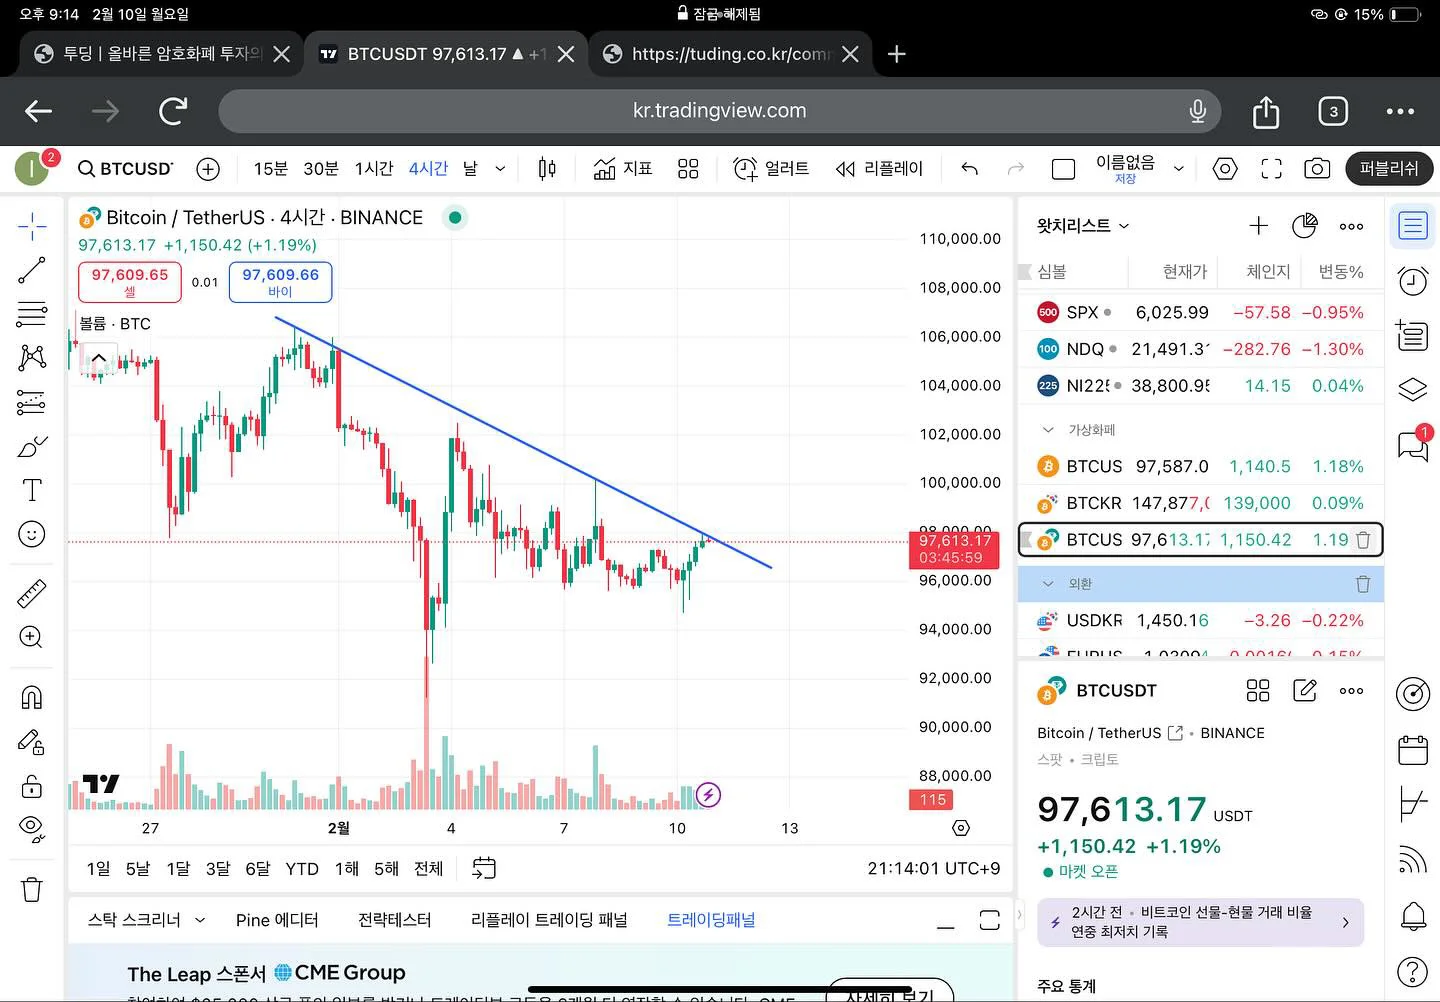Toggle lock all drawings
The height and width of the screenshot is (1002, 1440).
[32, 785]
